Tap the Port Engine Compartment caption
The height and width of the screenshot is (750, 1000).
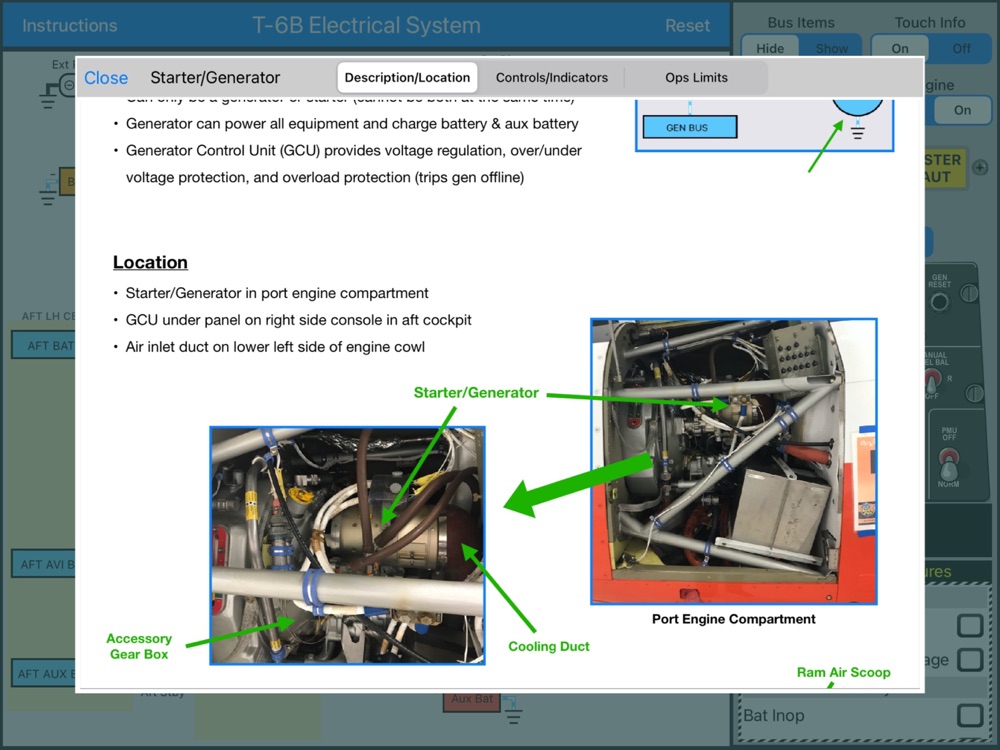click(733, 619)
